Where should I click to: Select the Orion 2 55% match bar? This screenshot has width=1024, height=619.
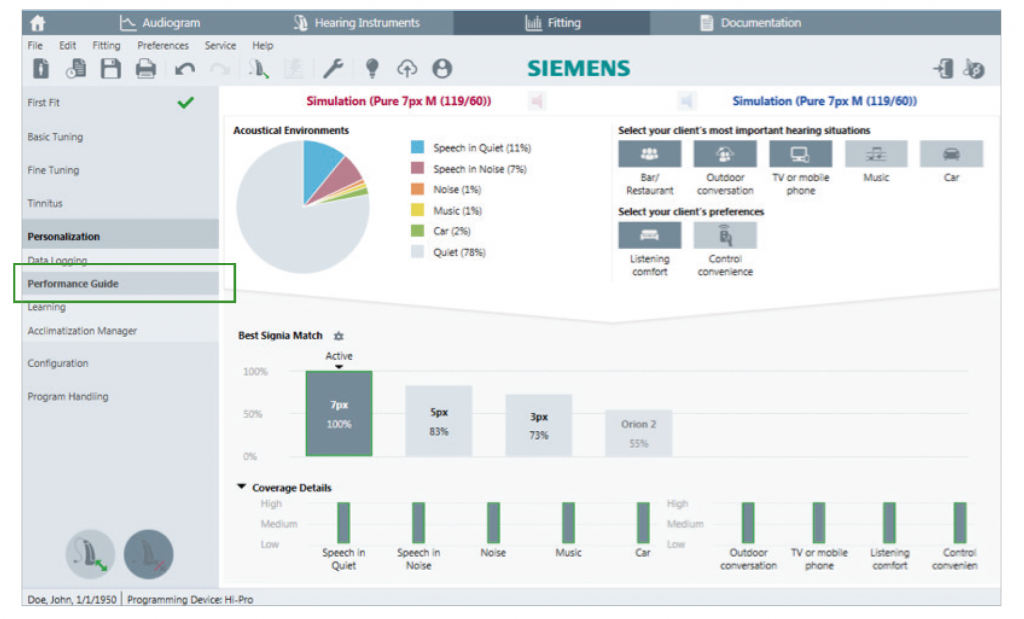[x=638, y=433]
